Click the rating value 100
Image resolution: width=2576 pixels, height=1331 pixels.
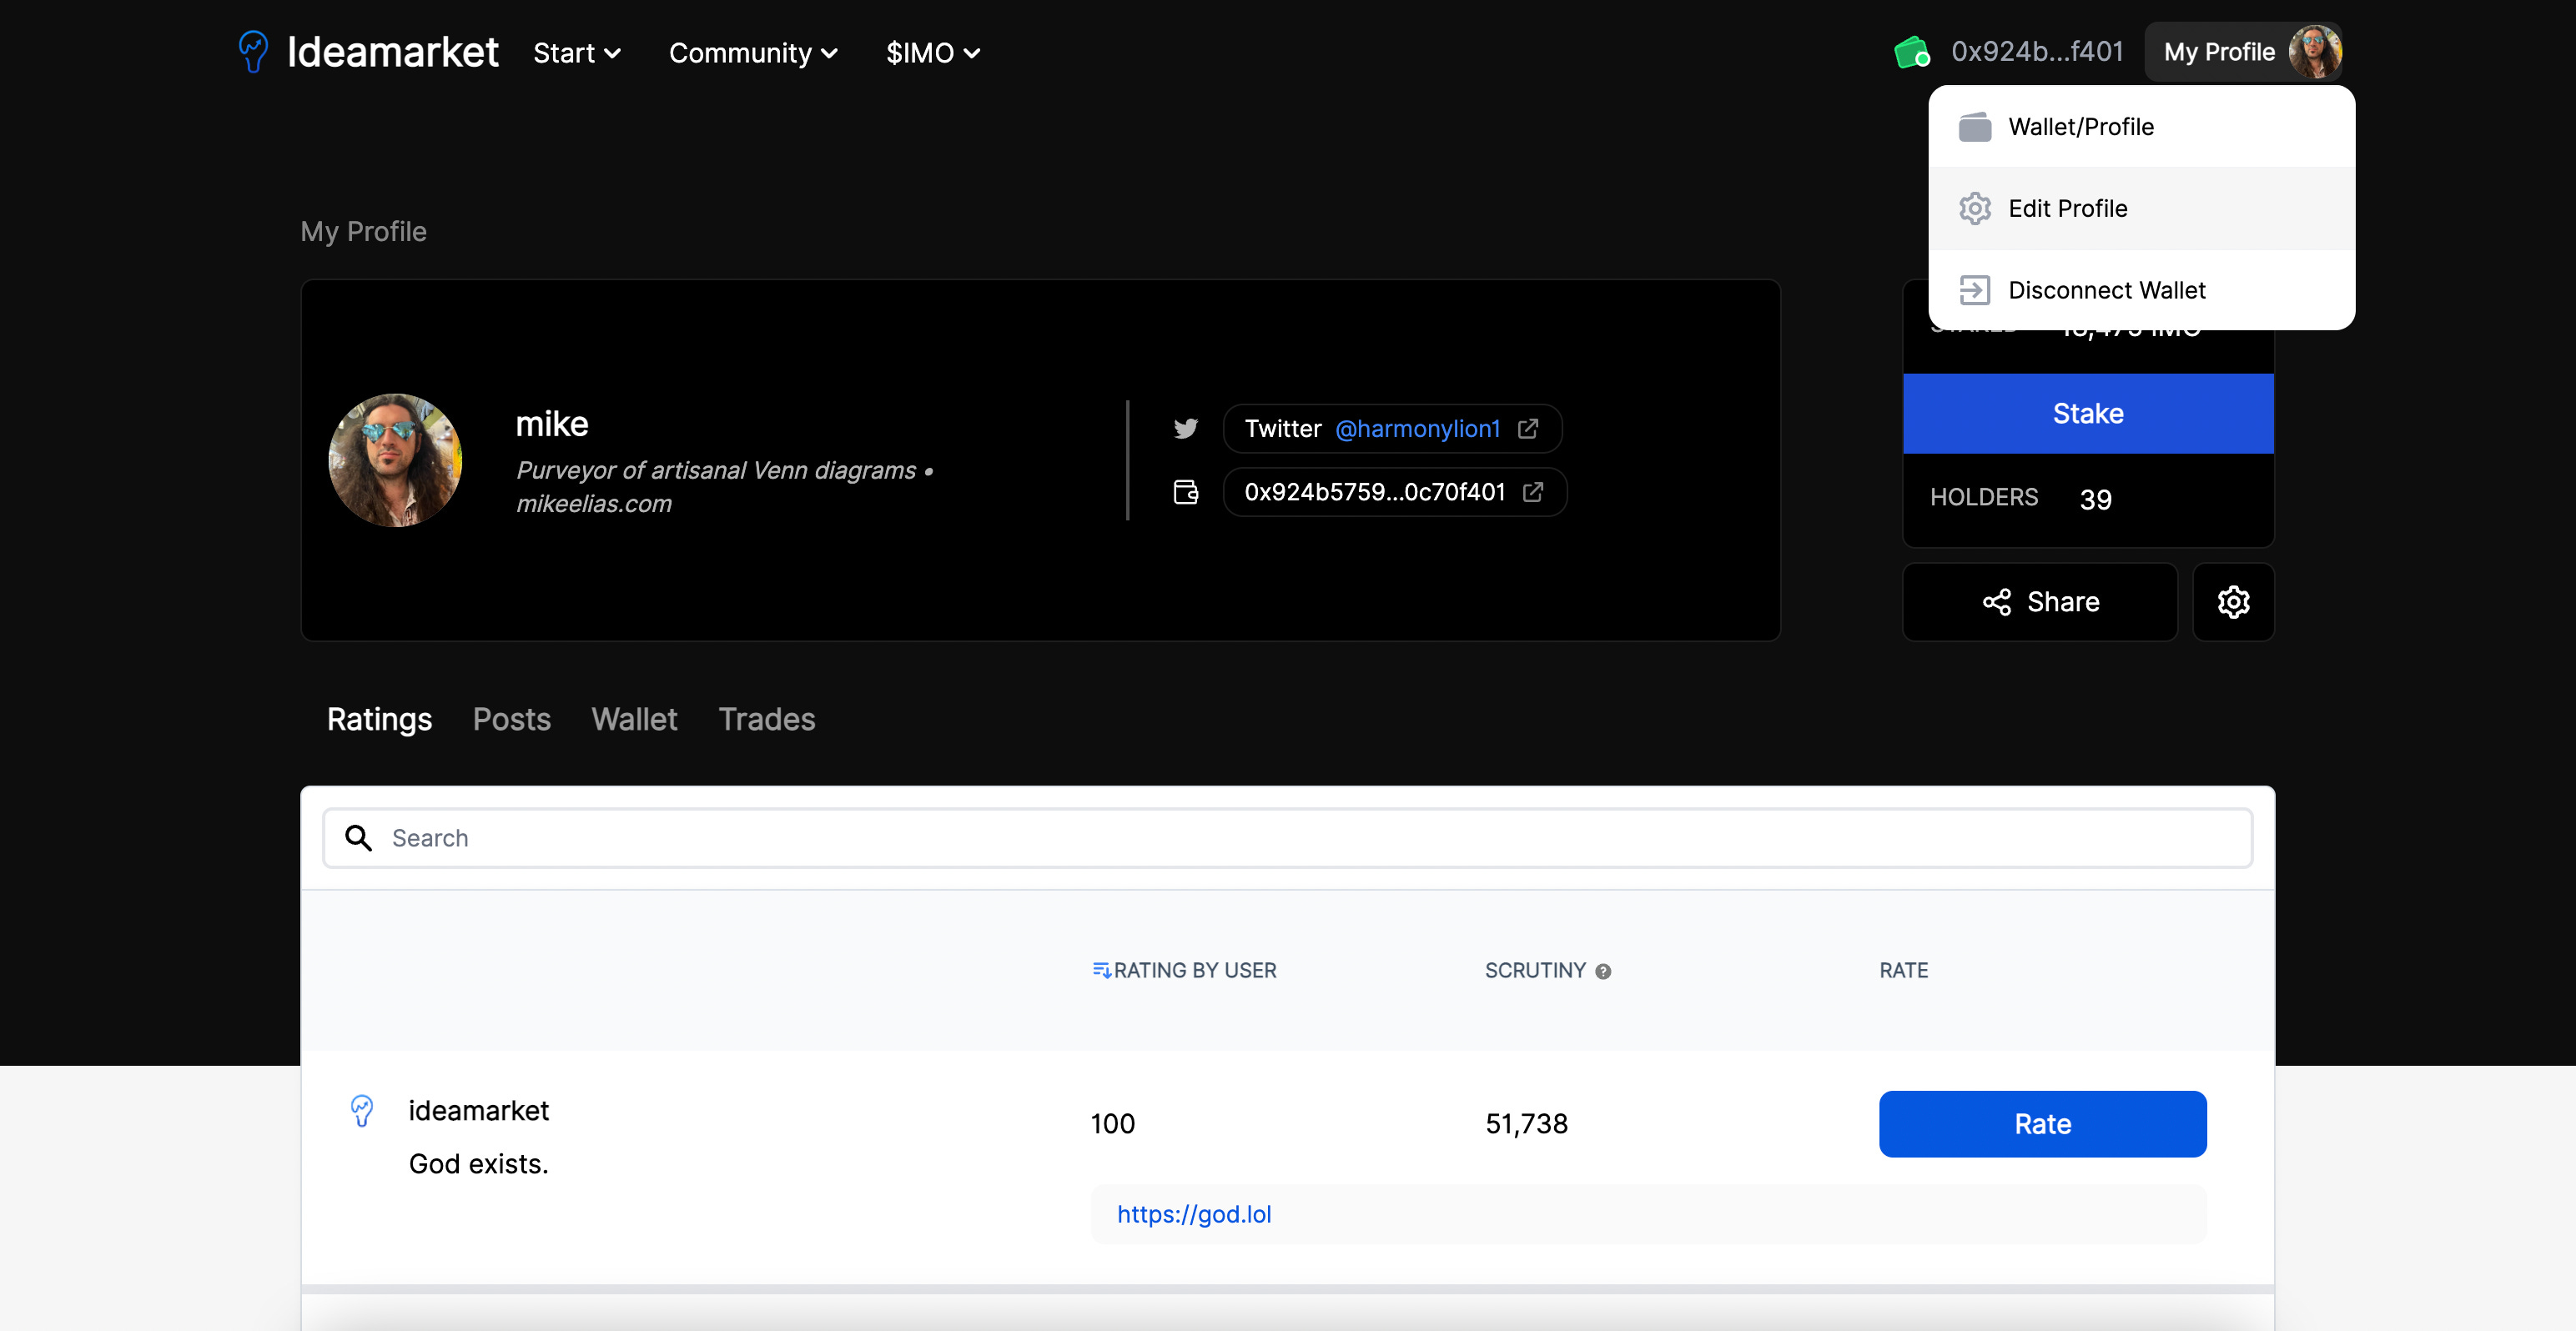pyautogui.click(x=1113, y=1124)
